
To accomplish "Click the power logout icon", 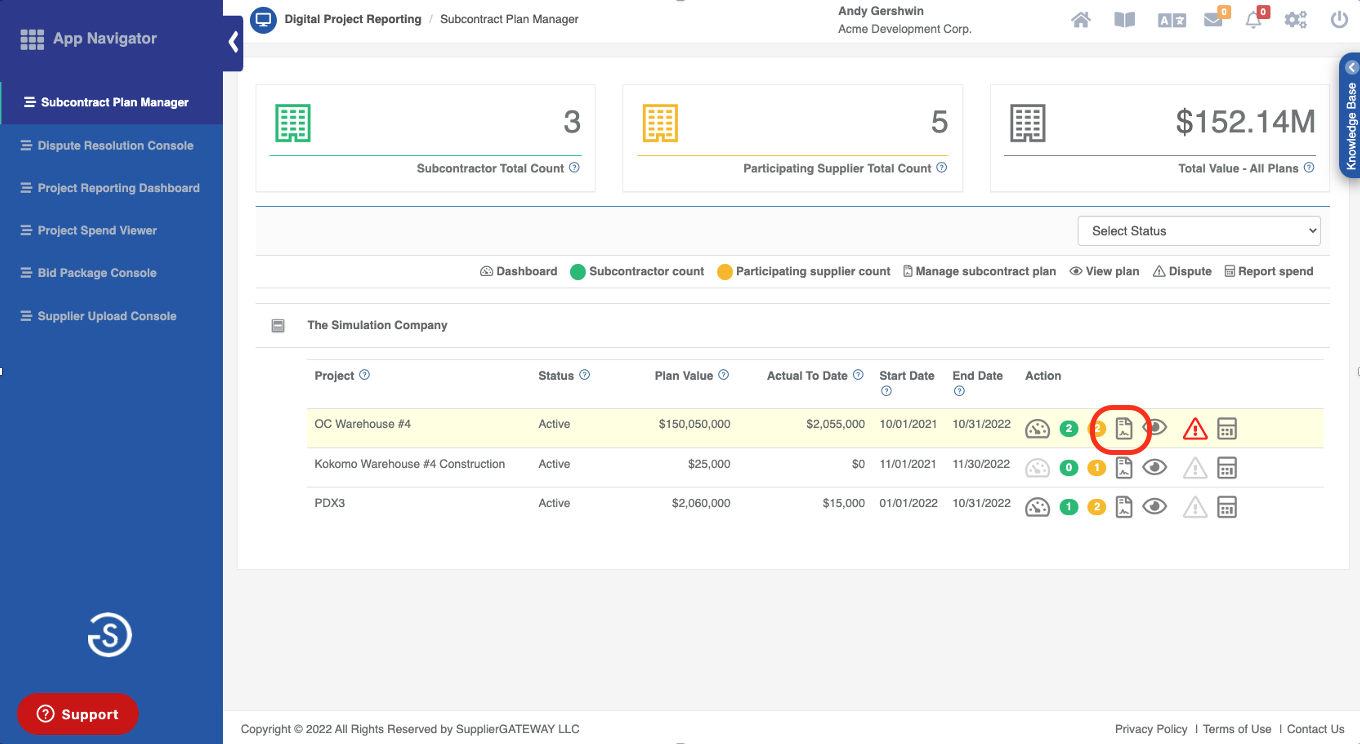I will coord(1339,20).
